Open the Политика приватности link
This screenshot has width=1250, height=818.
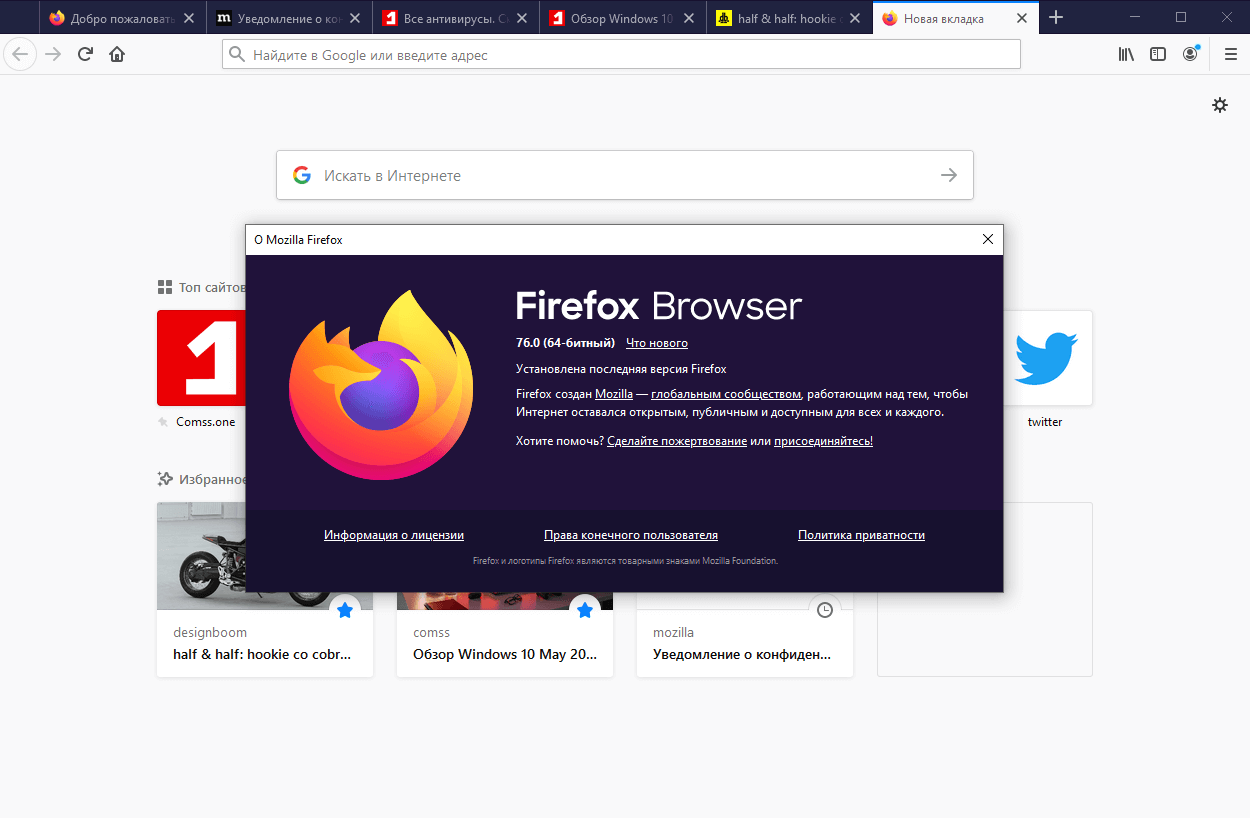pyautogui.click(x=861, y=534)
